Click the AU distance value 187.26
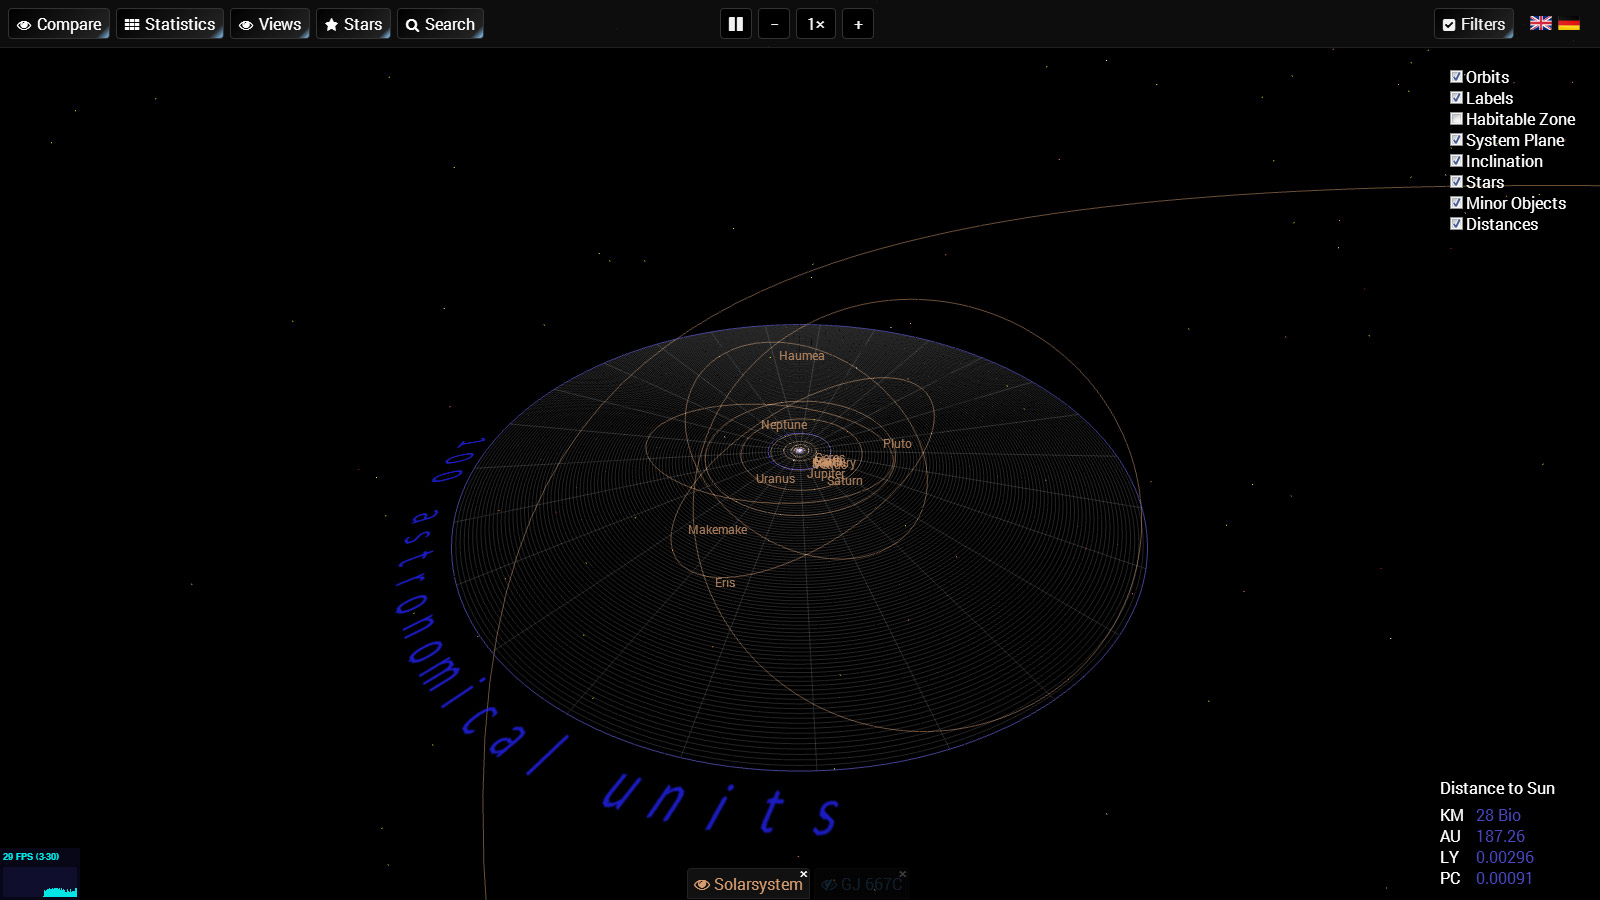Image resolution: width=1600 pixels, height=900 pixels. (x=1500, y=837)
